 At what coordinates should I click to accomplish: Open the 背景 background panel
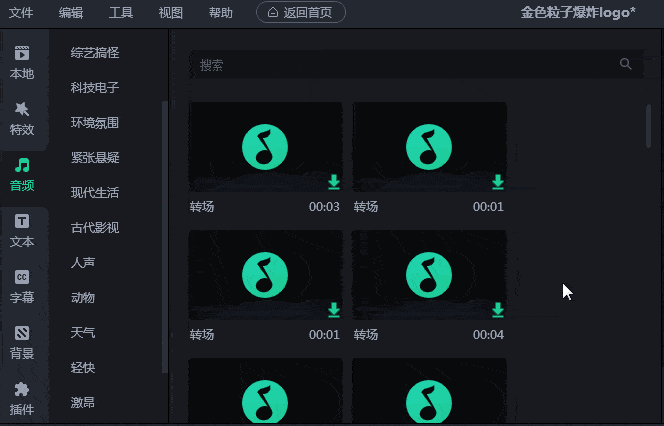tap(22, 343)
